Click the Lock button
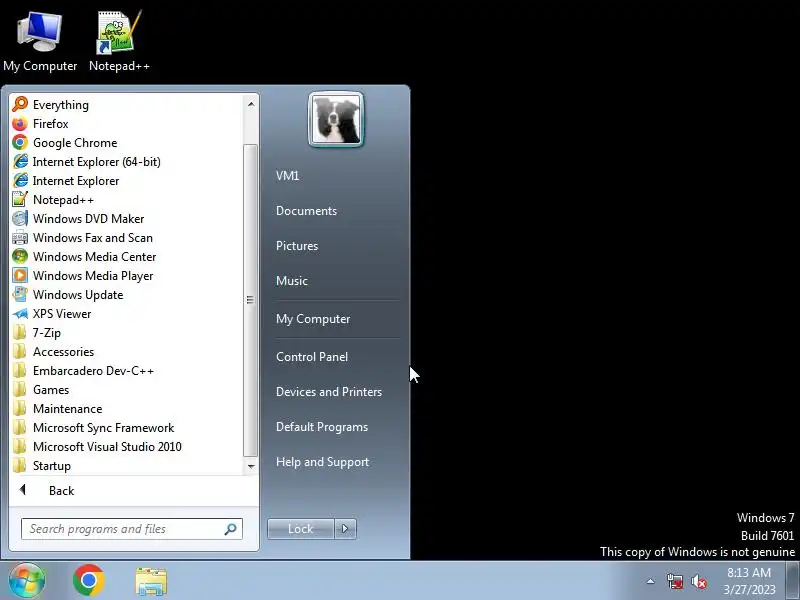 (301, 529)
